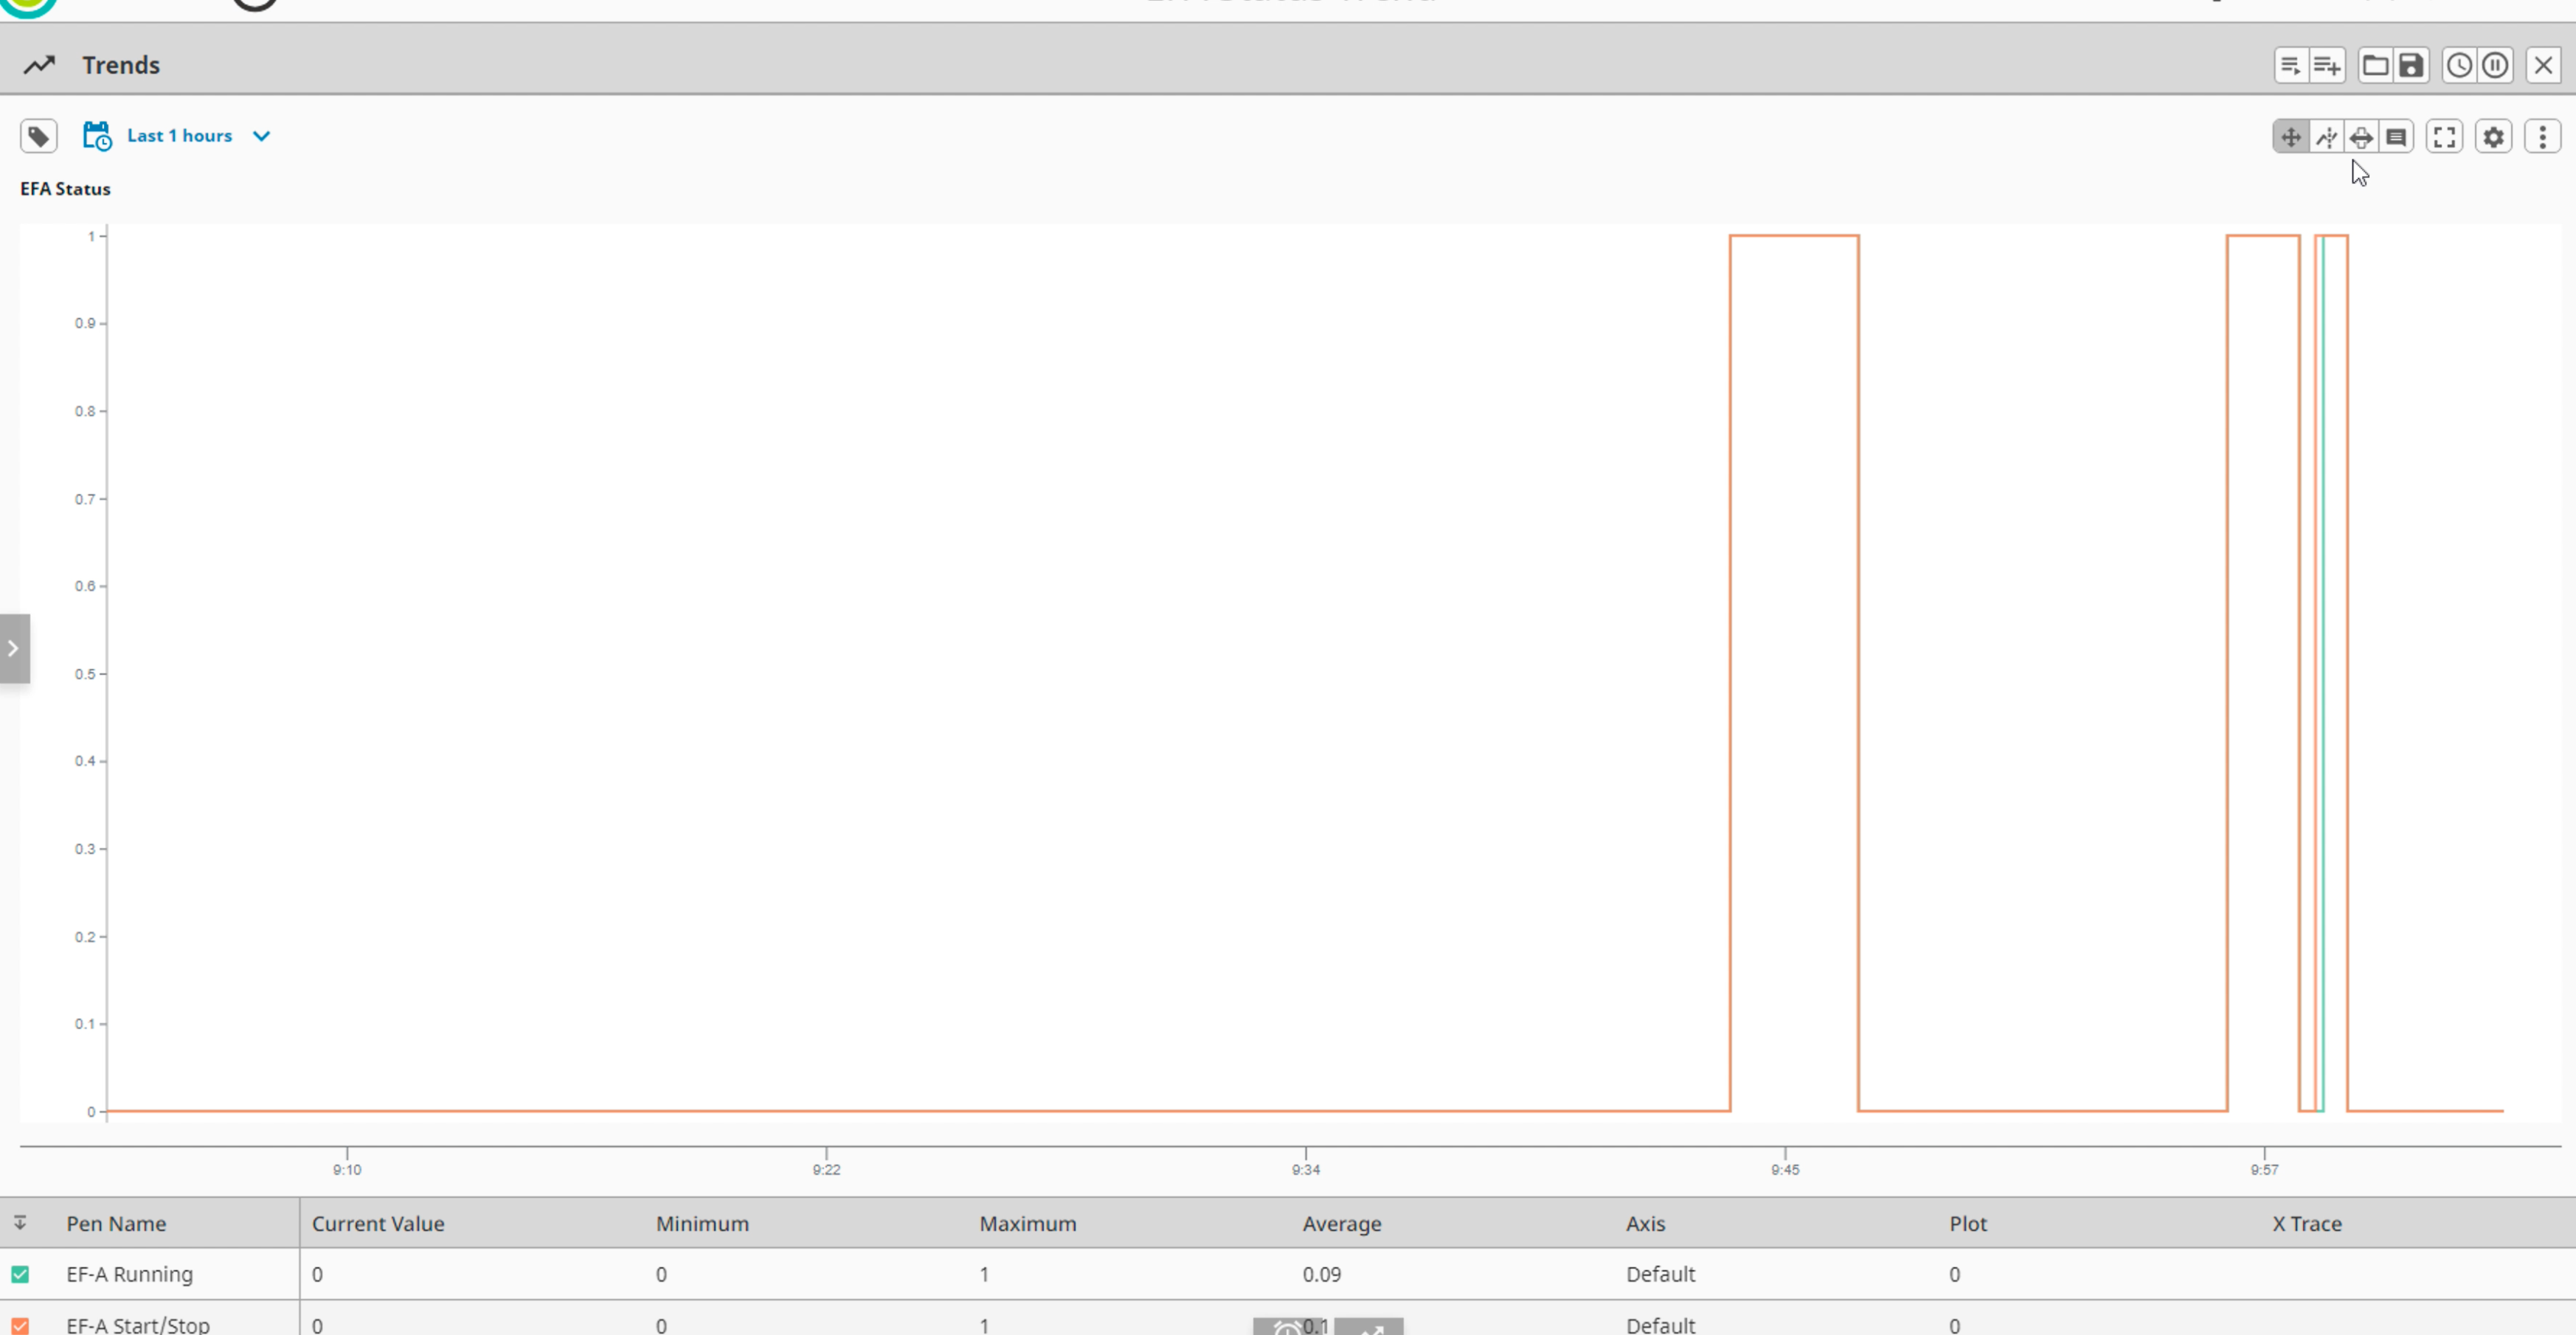Image resolution: width=2576 pixels, height=1335 pixels.
Task: Add a new pen to the trend
Action: click(x=2327, y=64)
